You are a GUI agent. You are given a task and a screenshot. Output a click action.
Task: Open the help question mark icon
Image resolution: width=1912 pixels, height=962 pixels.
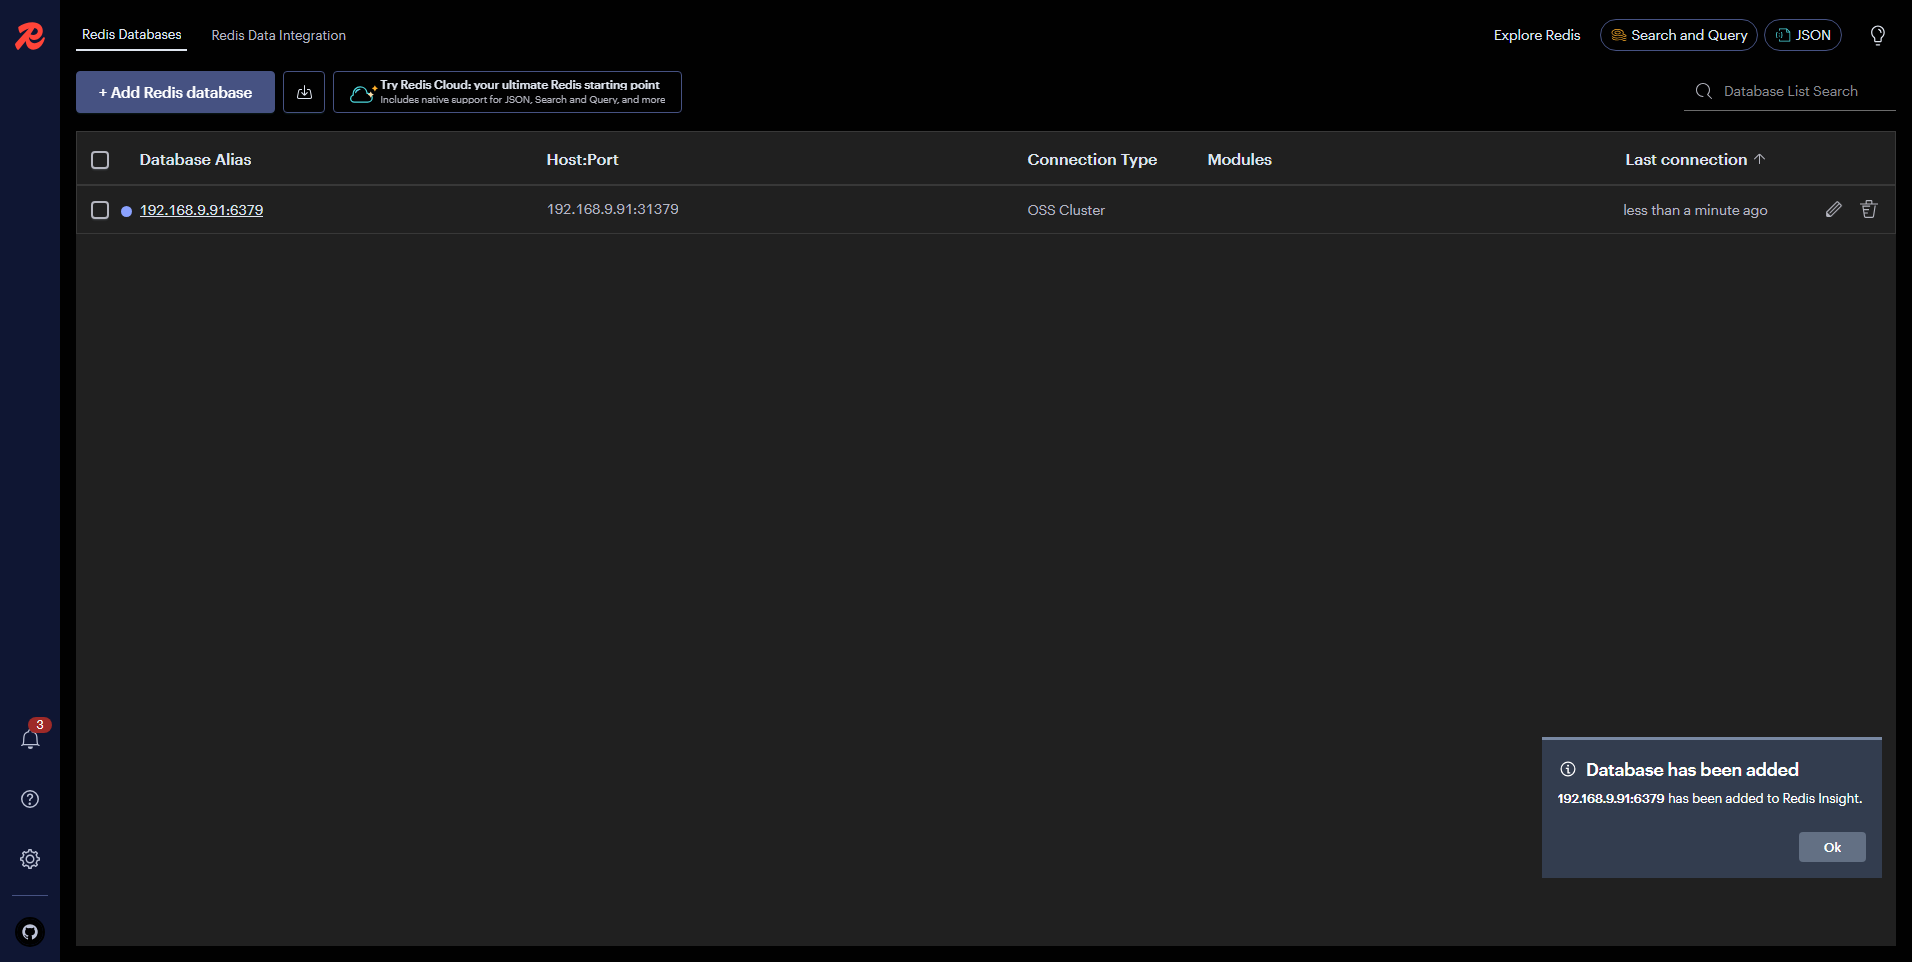tap(30, 799)
